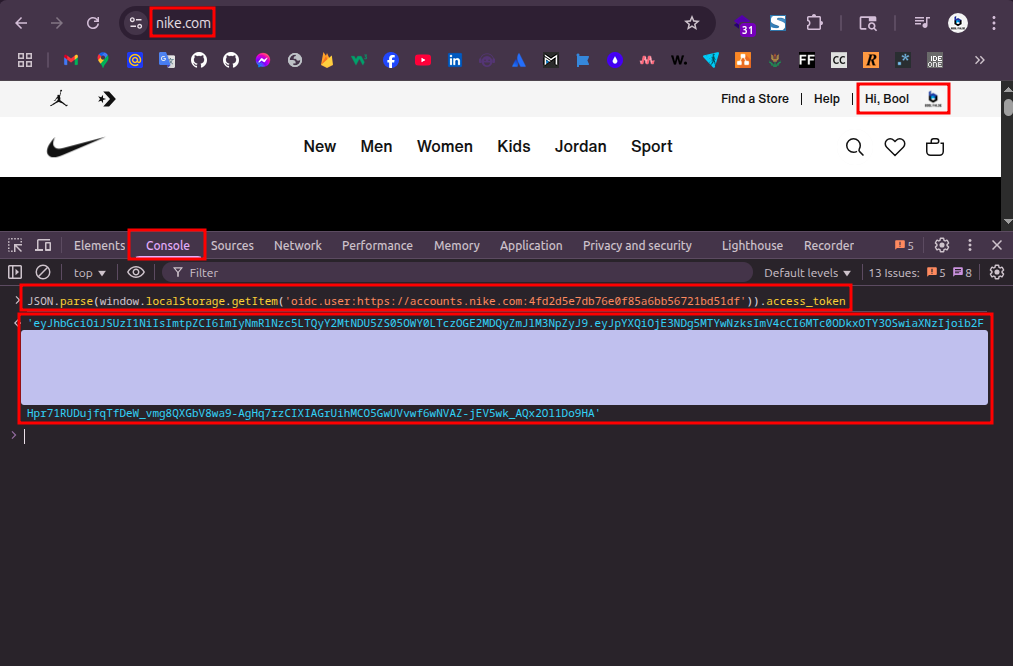Open site information icon in address bar
This screenshot has width=1013, height=666.
[x=136, y=23]
